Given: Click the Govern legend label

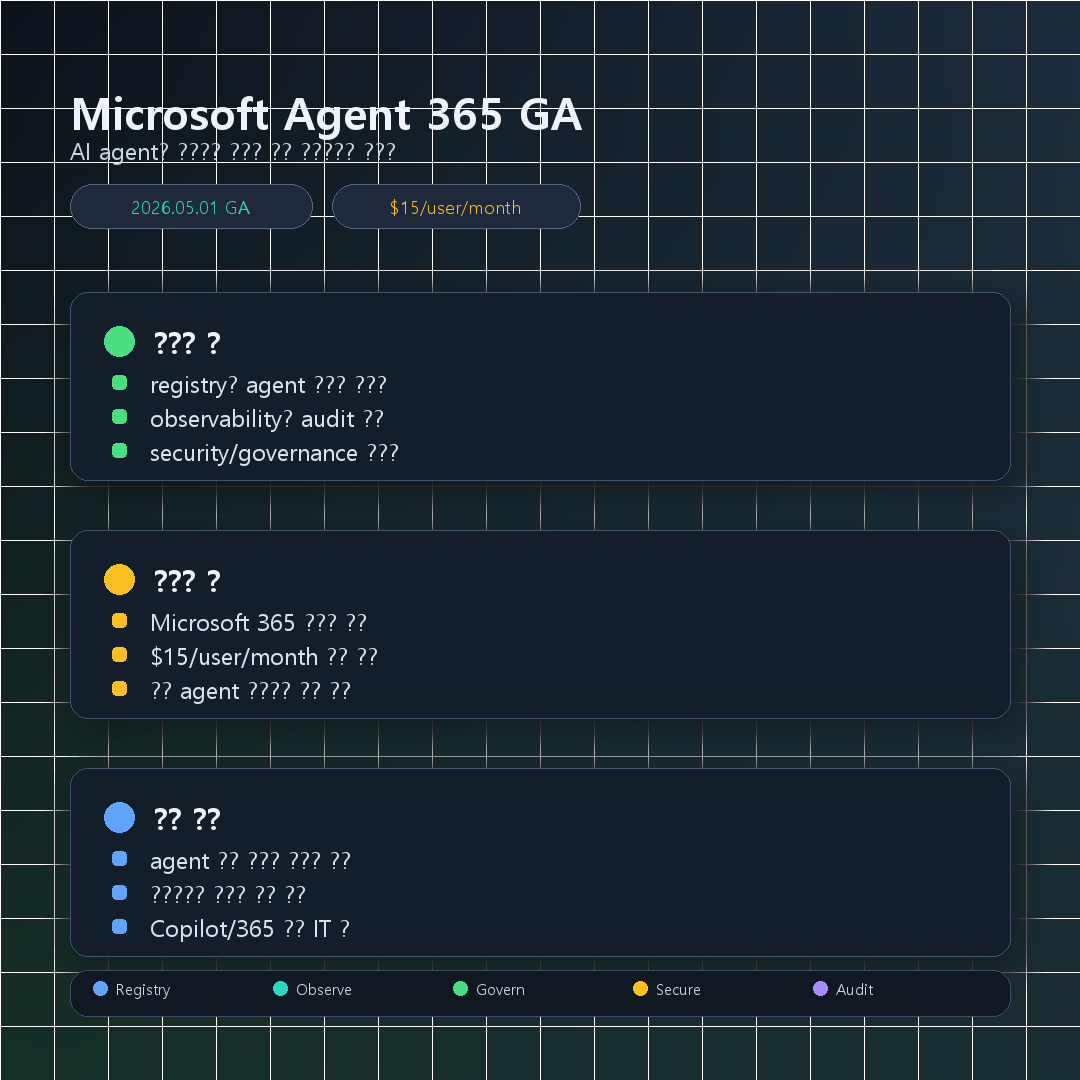Looking at the screenshot, I should coord(500,990).
